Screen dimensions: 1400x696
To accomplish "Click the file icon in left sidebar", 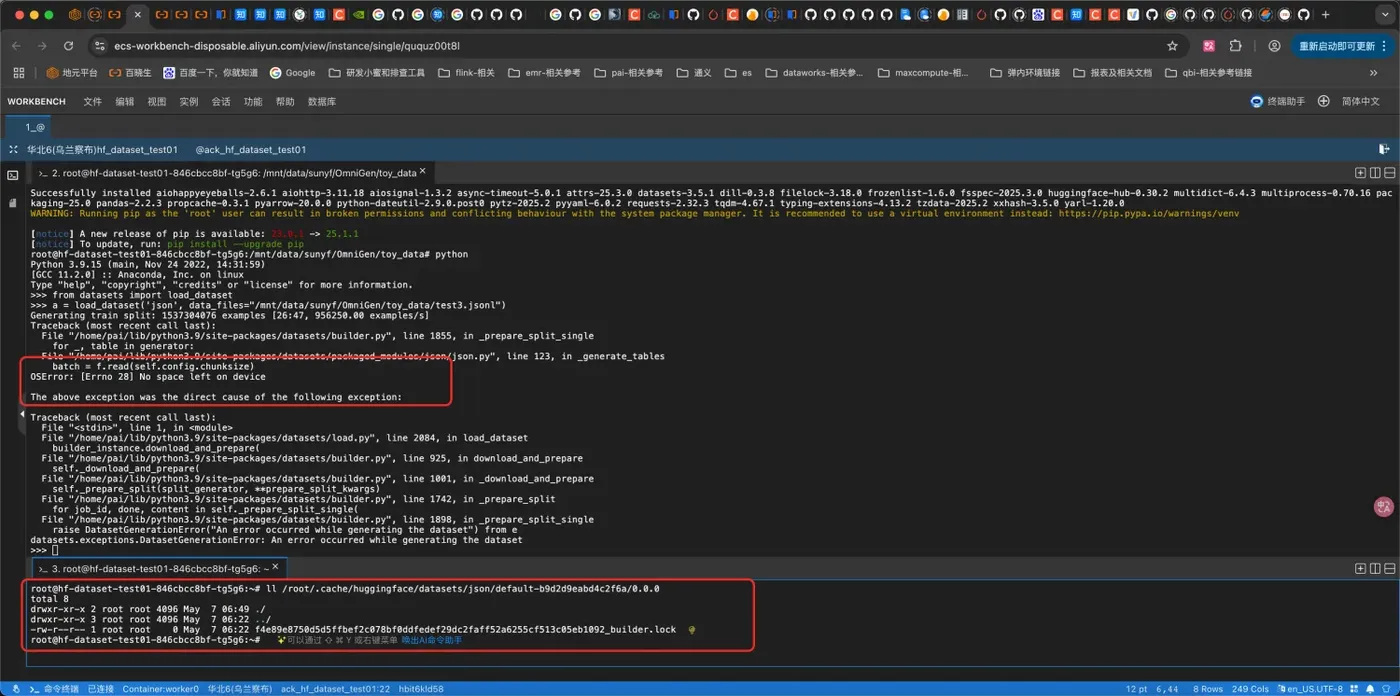I will [x=12, y=202].
